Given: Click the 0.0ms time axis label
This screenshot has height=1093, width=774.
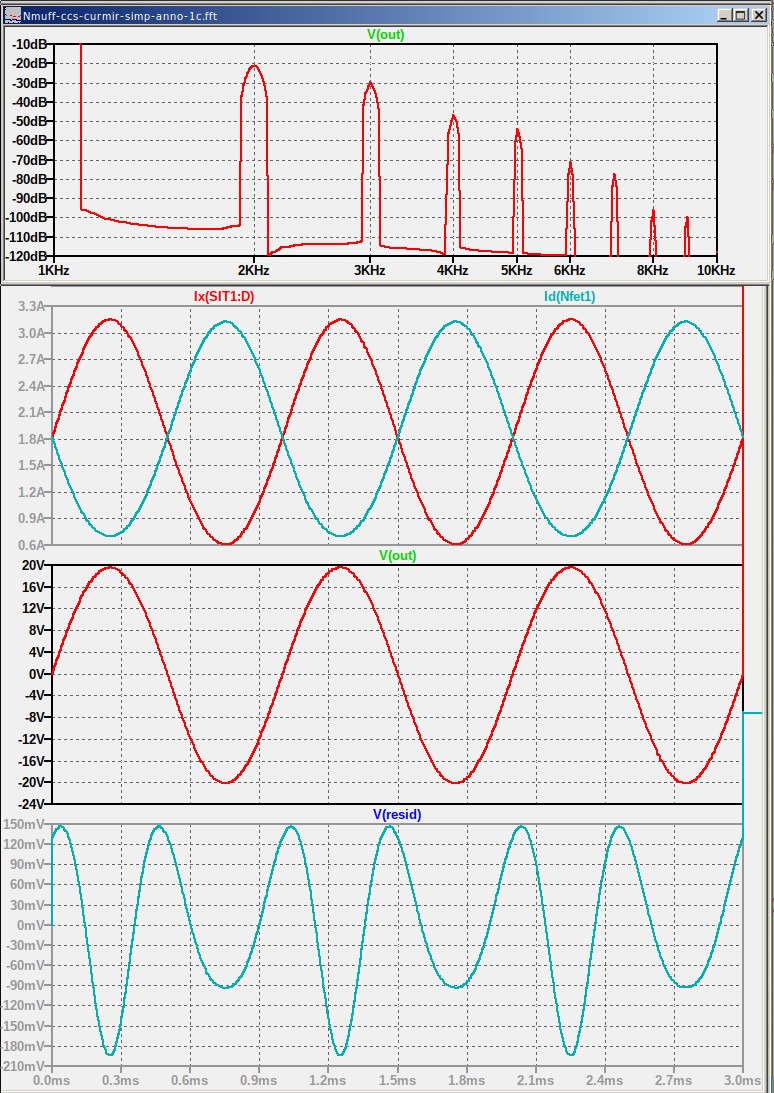Looking at the screenshot, I should point(52,1080).
